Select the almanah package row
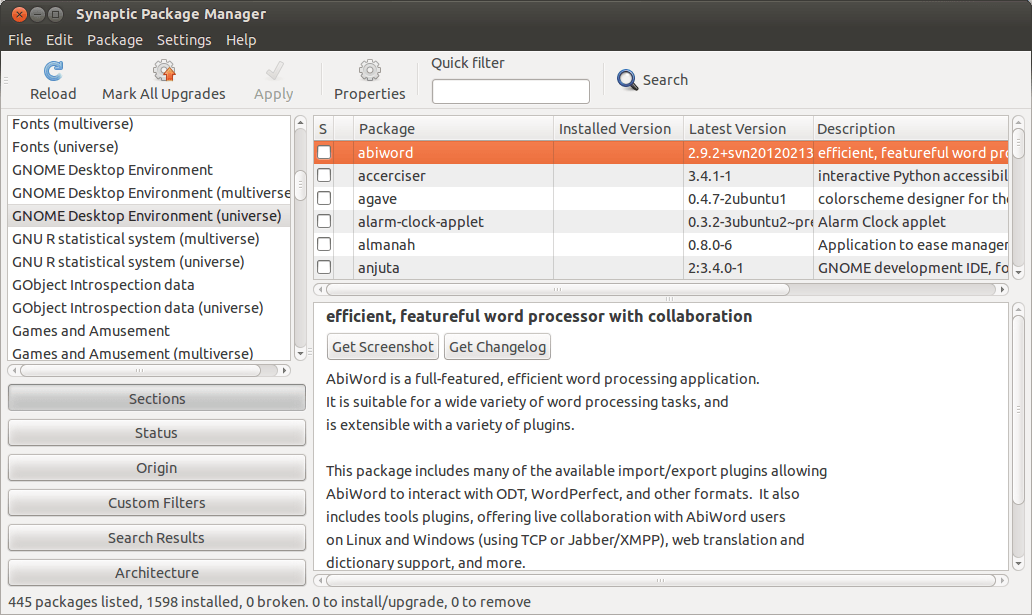The height and width of the screenshot is (615, 1032). point(661,244)
